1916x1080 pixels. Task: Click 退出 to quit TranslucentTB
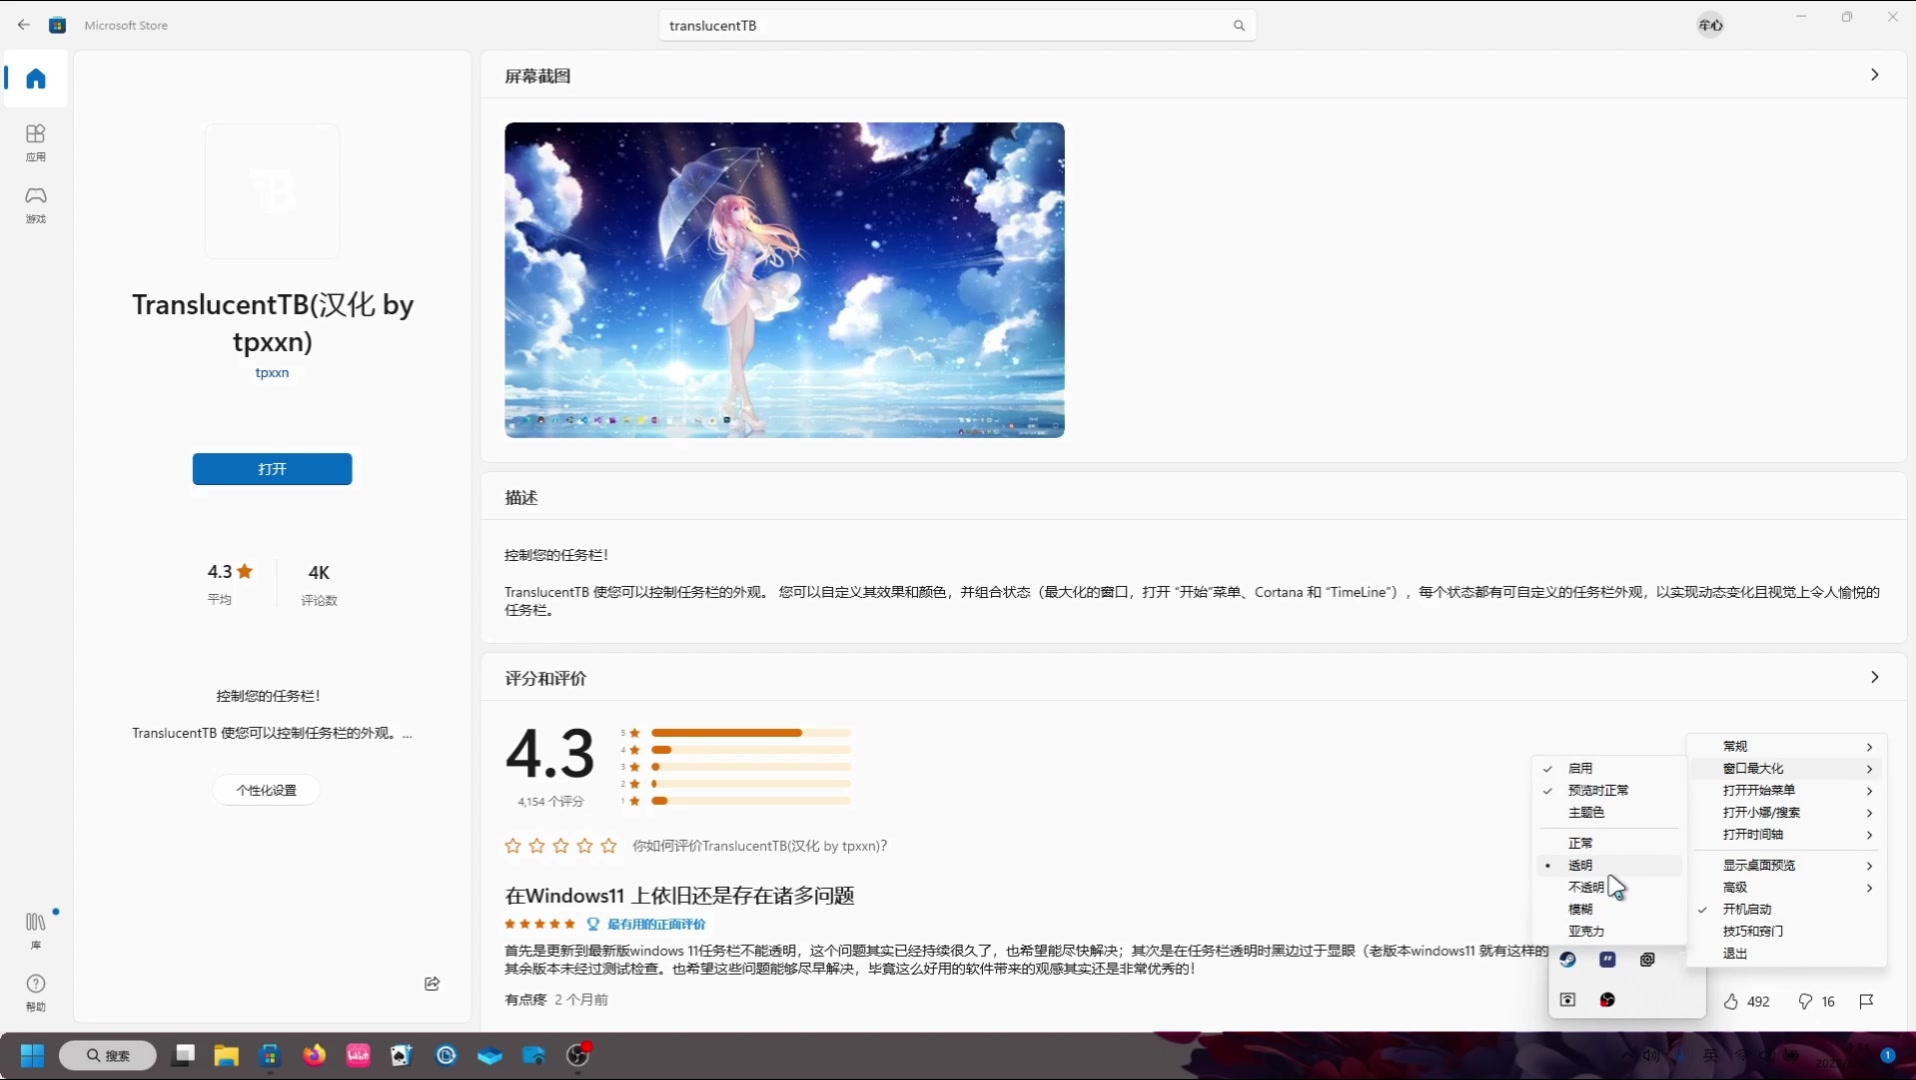pyautogui.click(x=1737, y=953)
